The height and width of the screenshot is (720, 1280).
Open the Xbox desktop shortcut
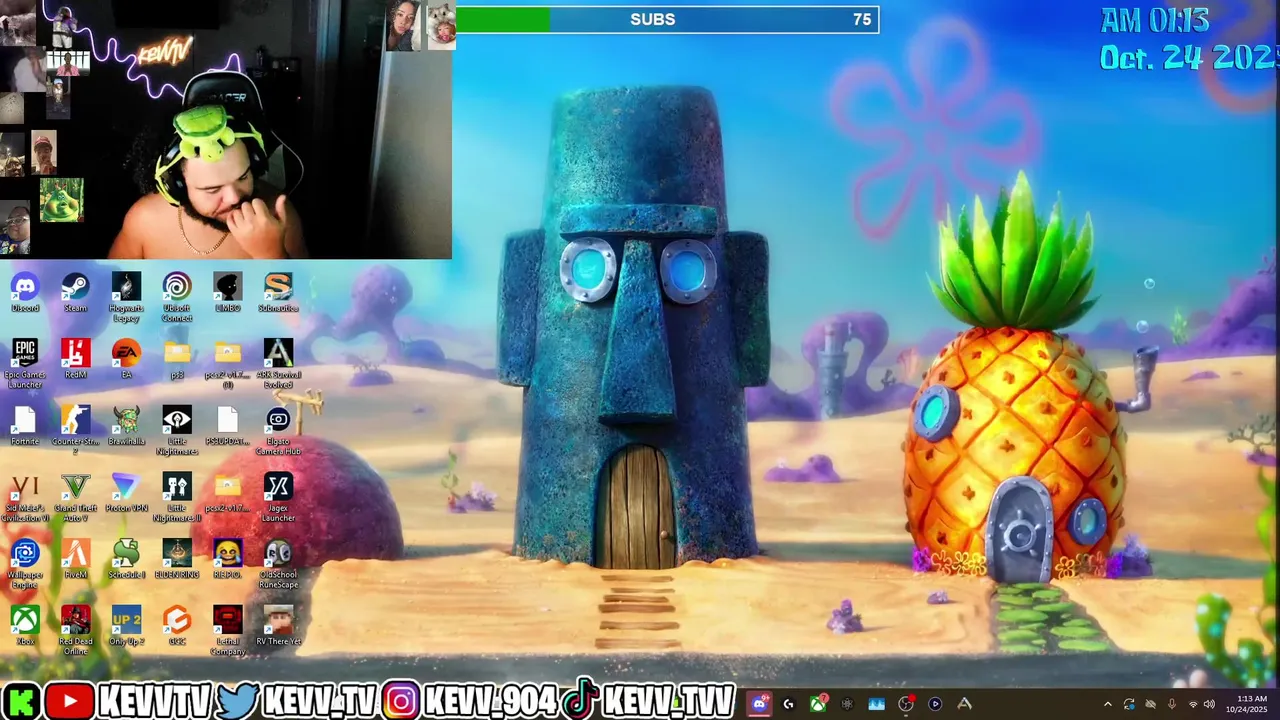(25, 626)
